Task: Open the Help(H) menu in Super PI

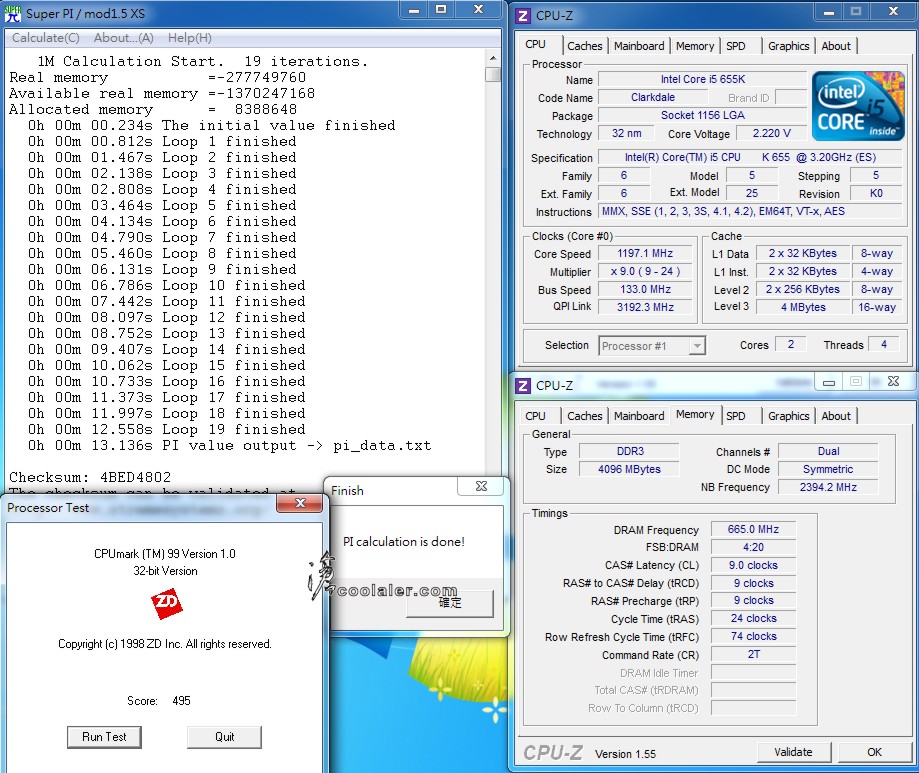Action: 189,38
